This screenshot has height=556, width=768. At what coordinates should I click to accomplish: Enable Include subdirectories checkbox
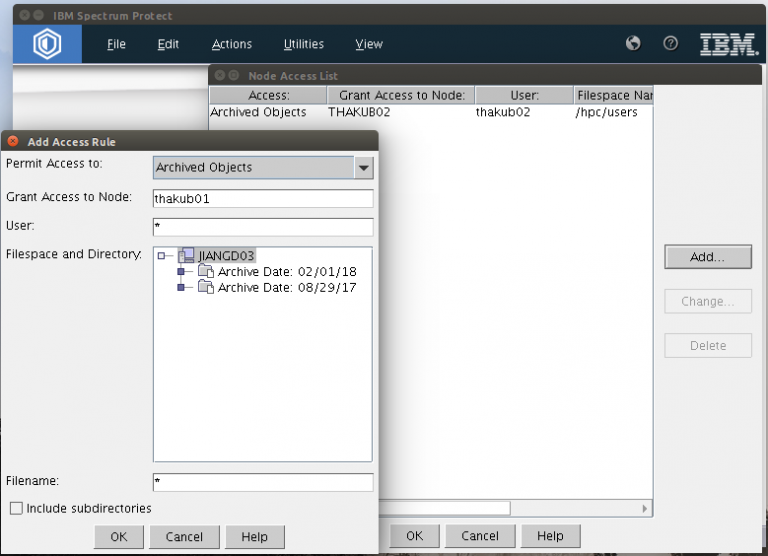[x=16, y=508]
